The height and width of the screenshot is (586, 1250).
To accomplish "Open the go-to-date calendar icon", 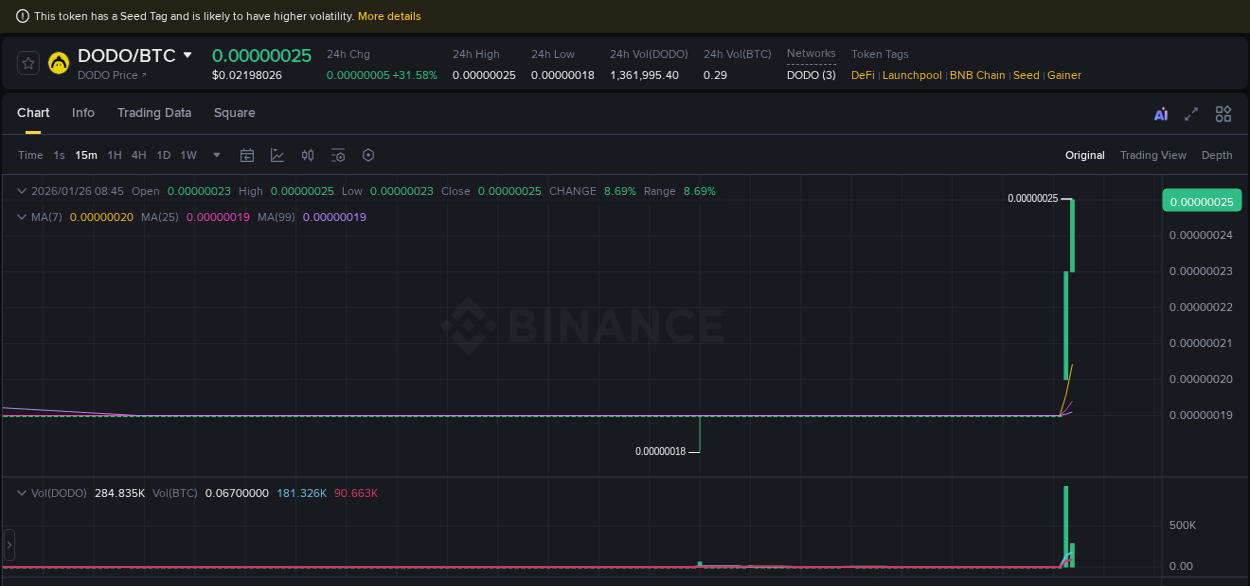I will [247, 155].
